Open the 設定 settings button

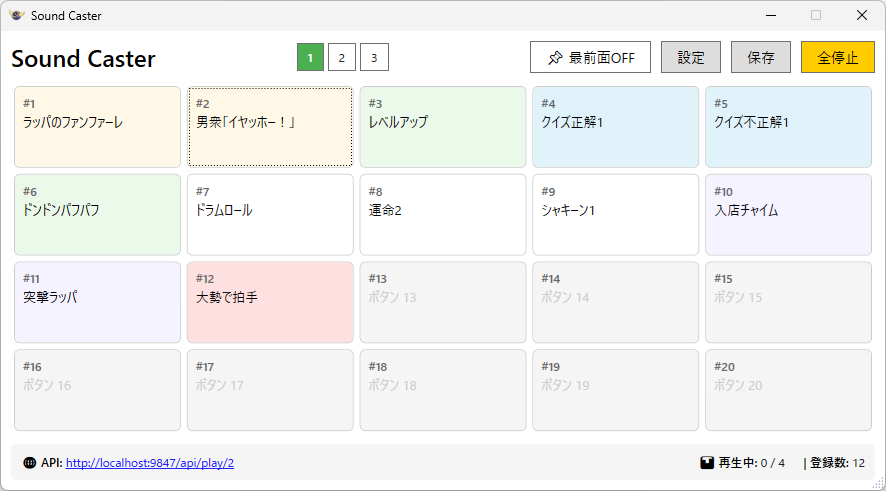point(690,57)
